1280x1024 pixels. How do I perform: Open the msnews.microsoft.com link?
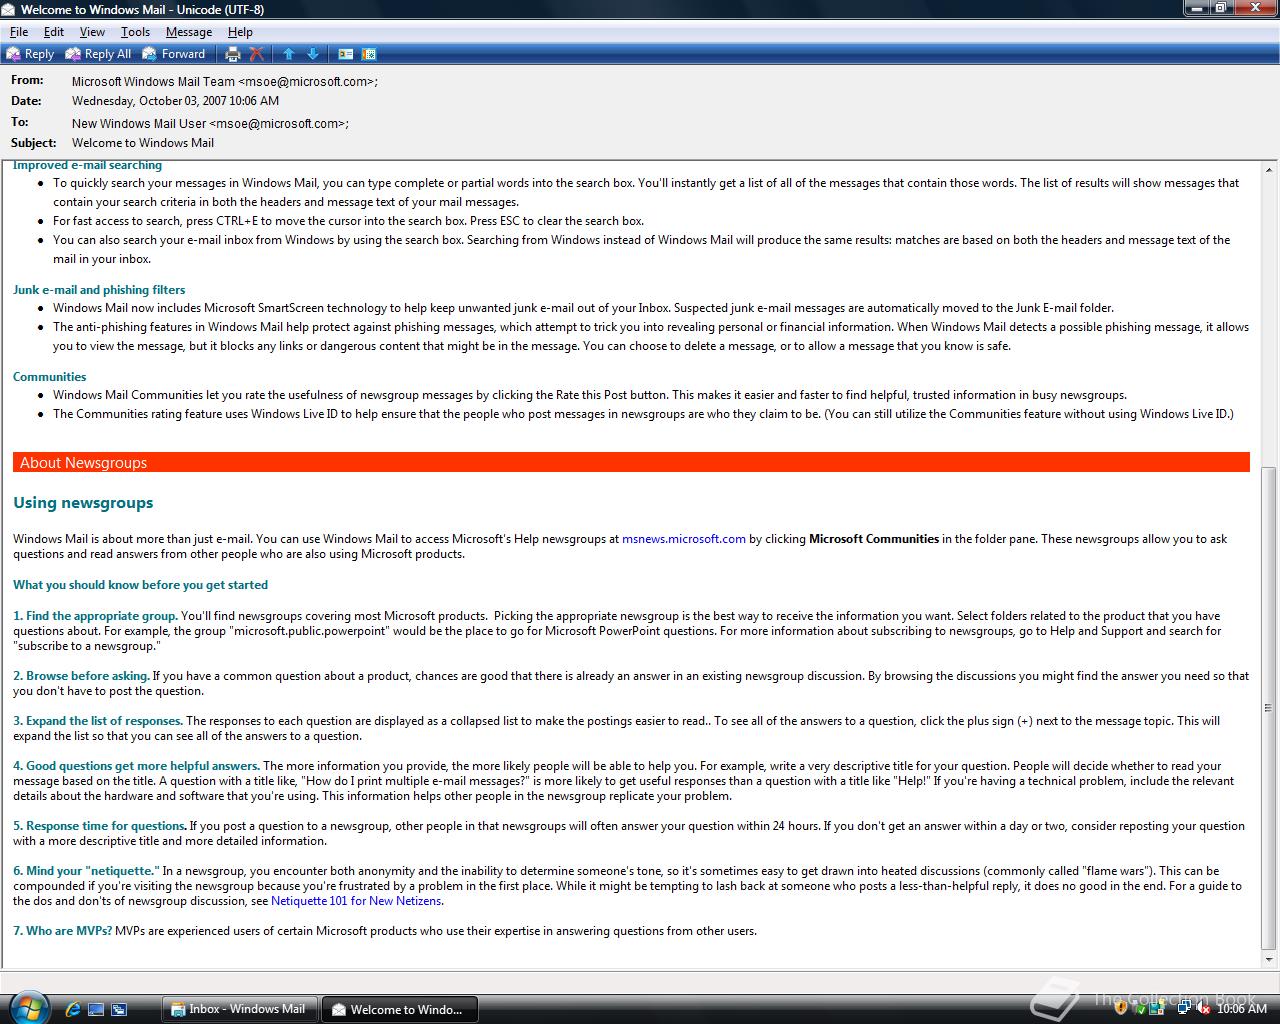pos(684,539)
